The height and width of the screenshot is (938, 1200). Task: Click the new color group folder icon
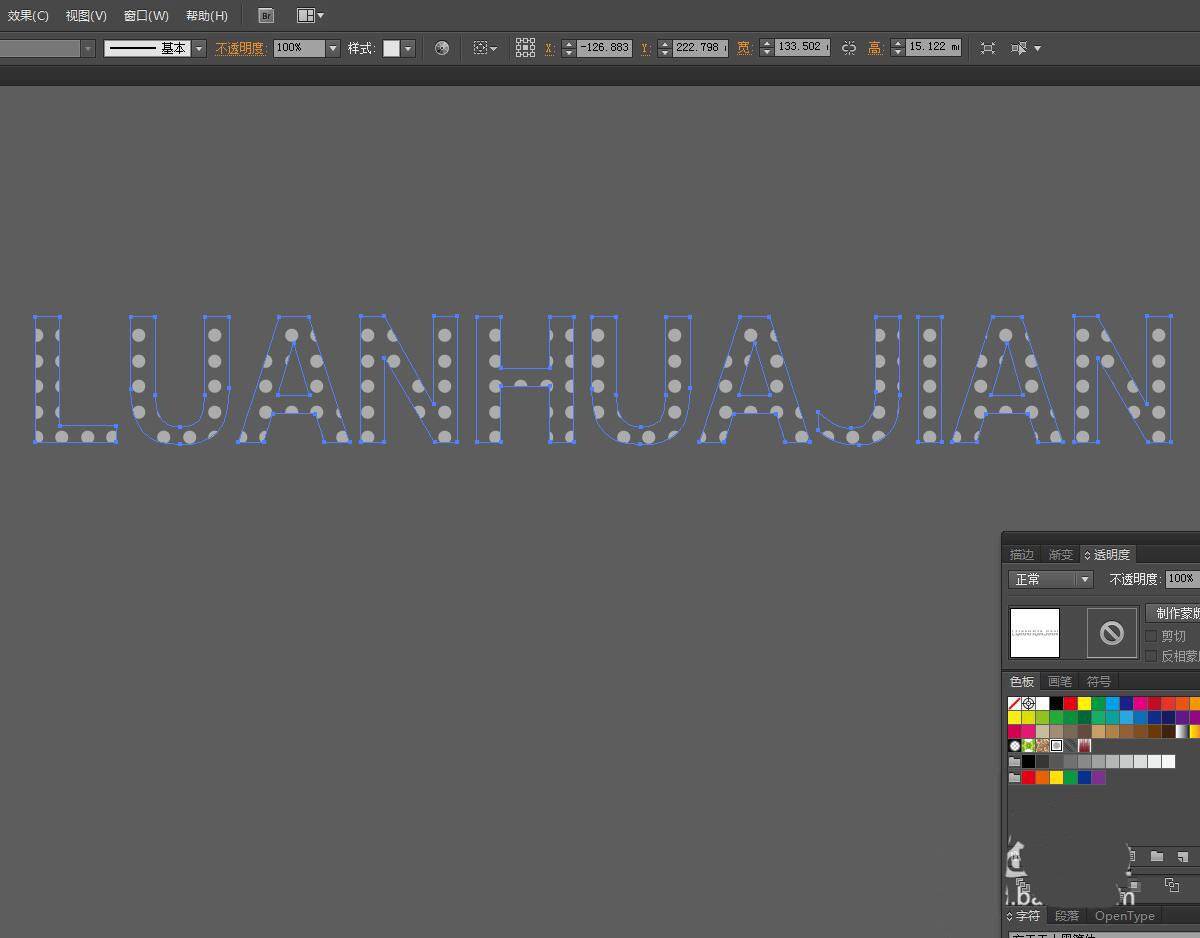[x=1157, y=856]
